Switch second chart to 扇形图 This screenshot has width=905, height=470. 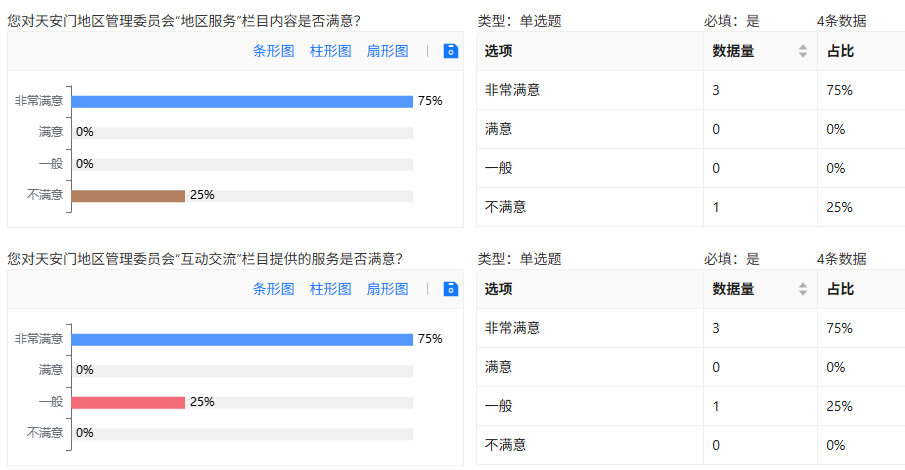[387, 289]
